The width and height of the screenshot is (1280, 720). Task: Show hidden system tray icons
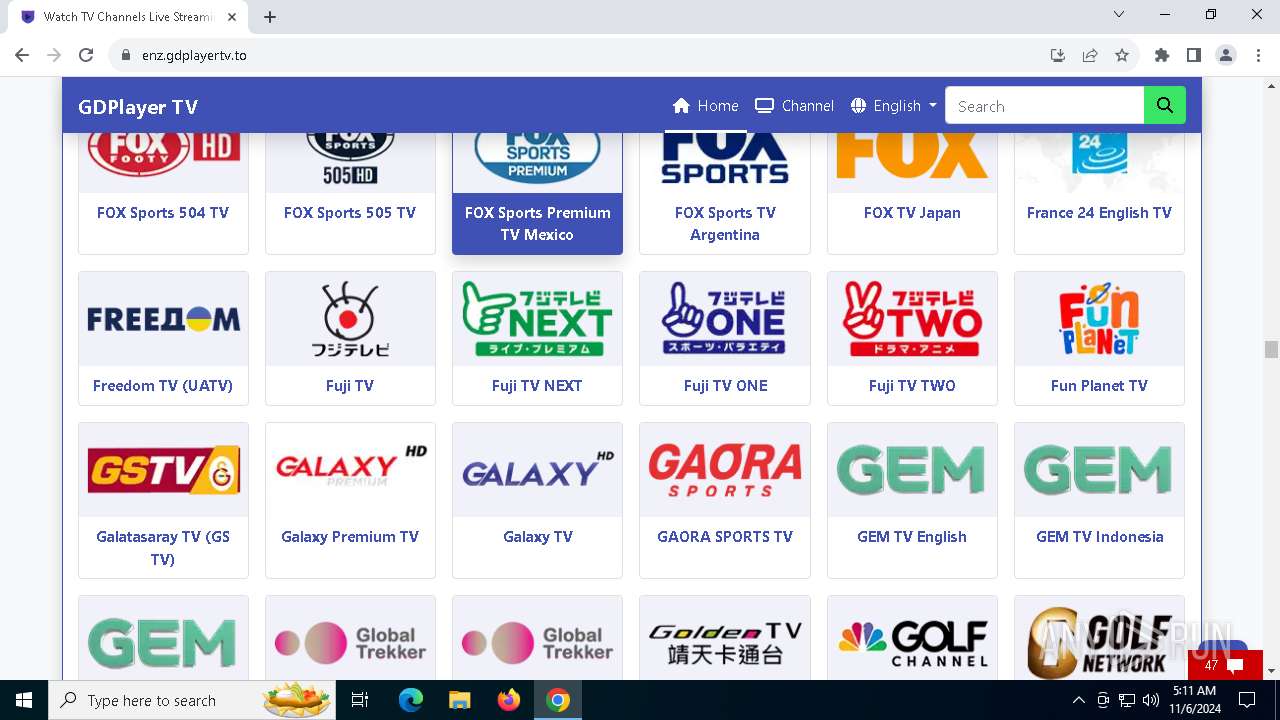tap(1079, 700)
